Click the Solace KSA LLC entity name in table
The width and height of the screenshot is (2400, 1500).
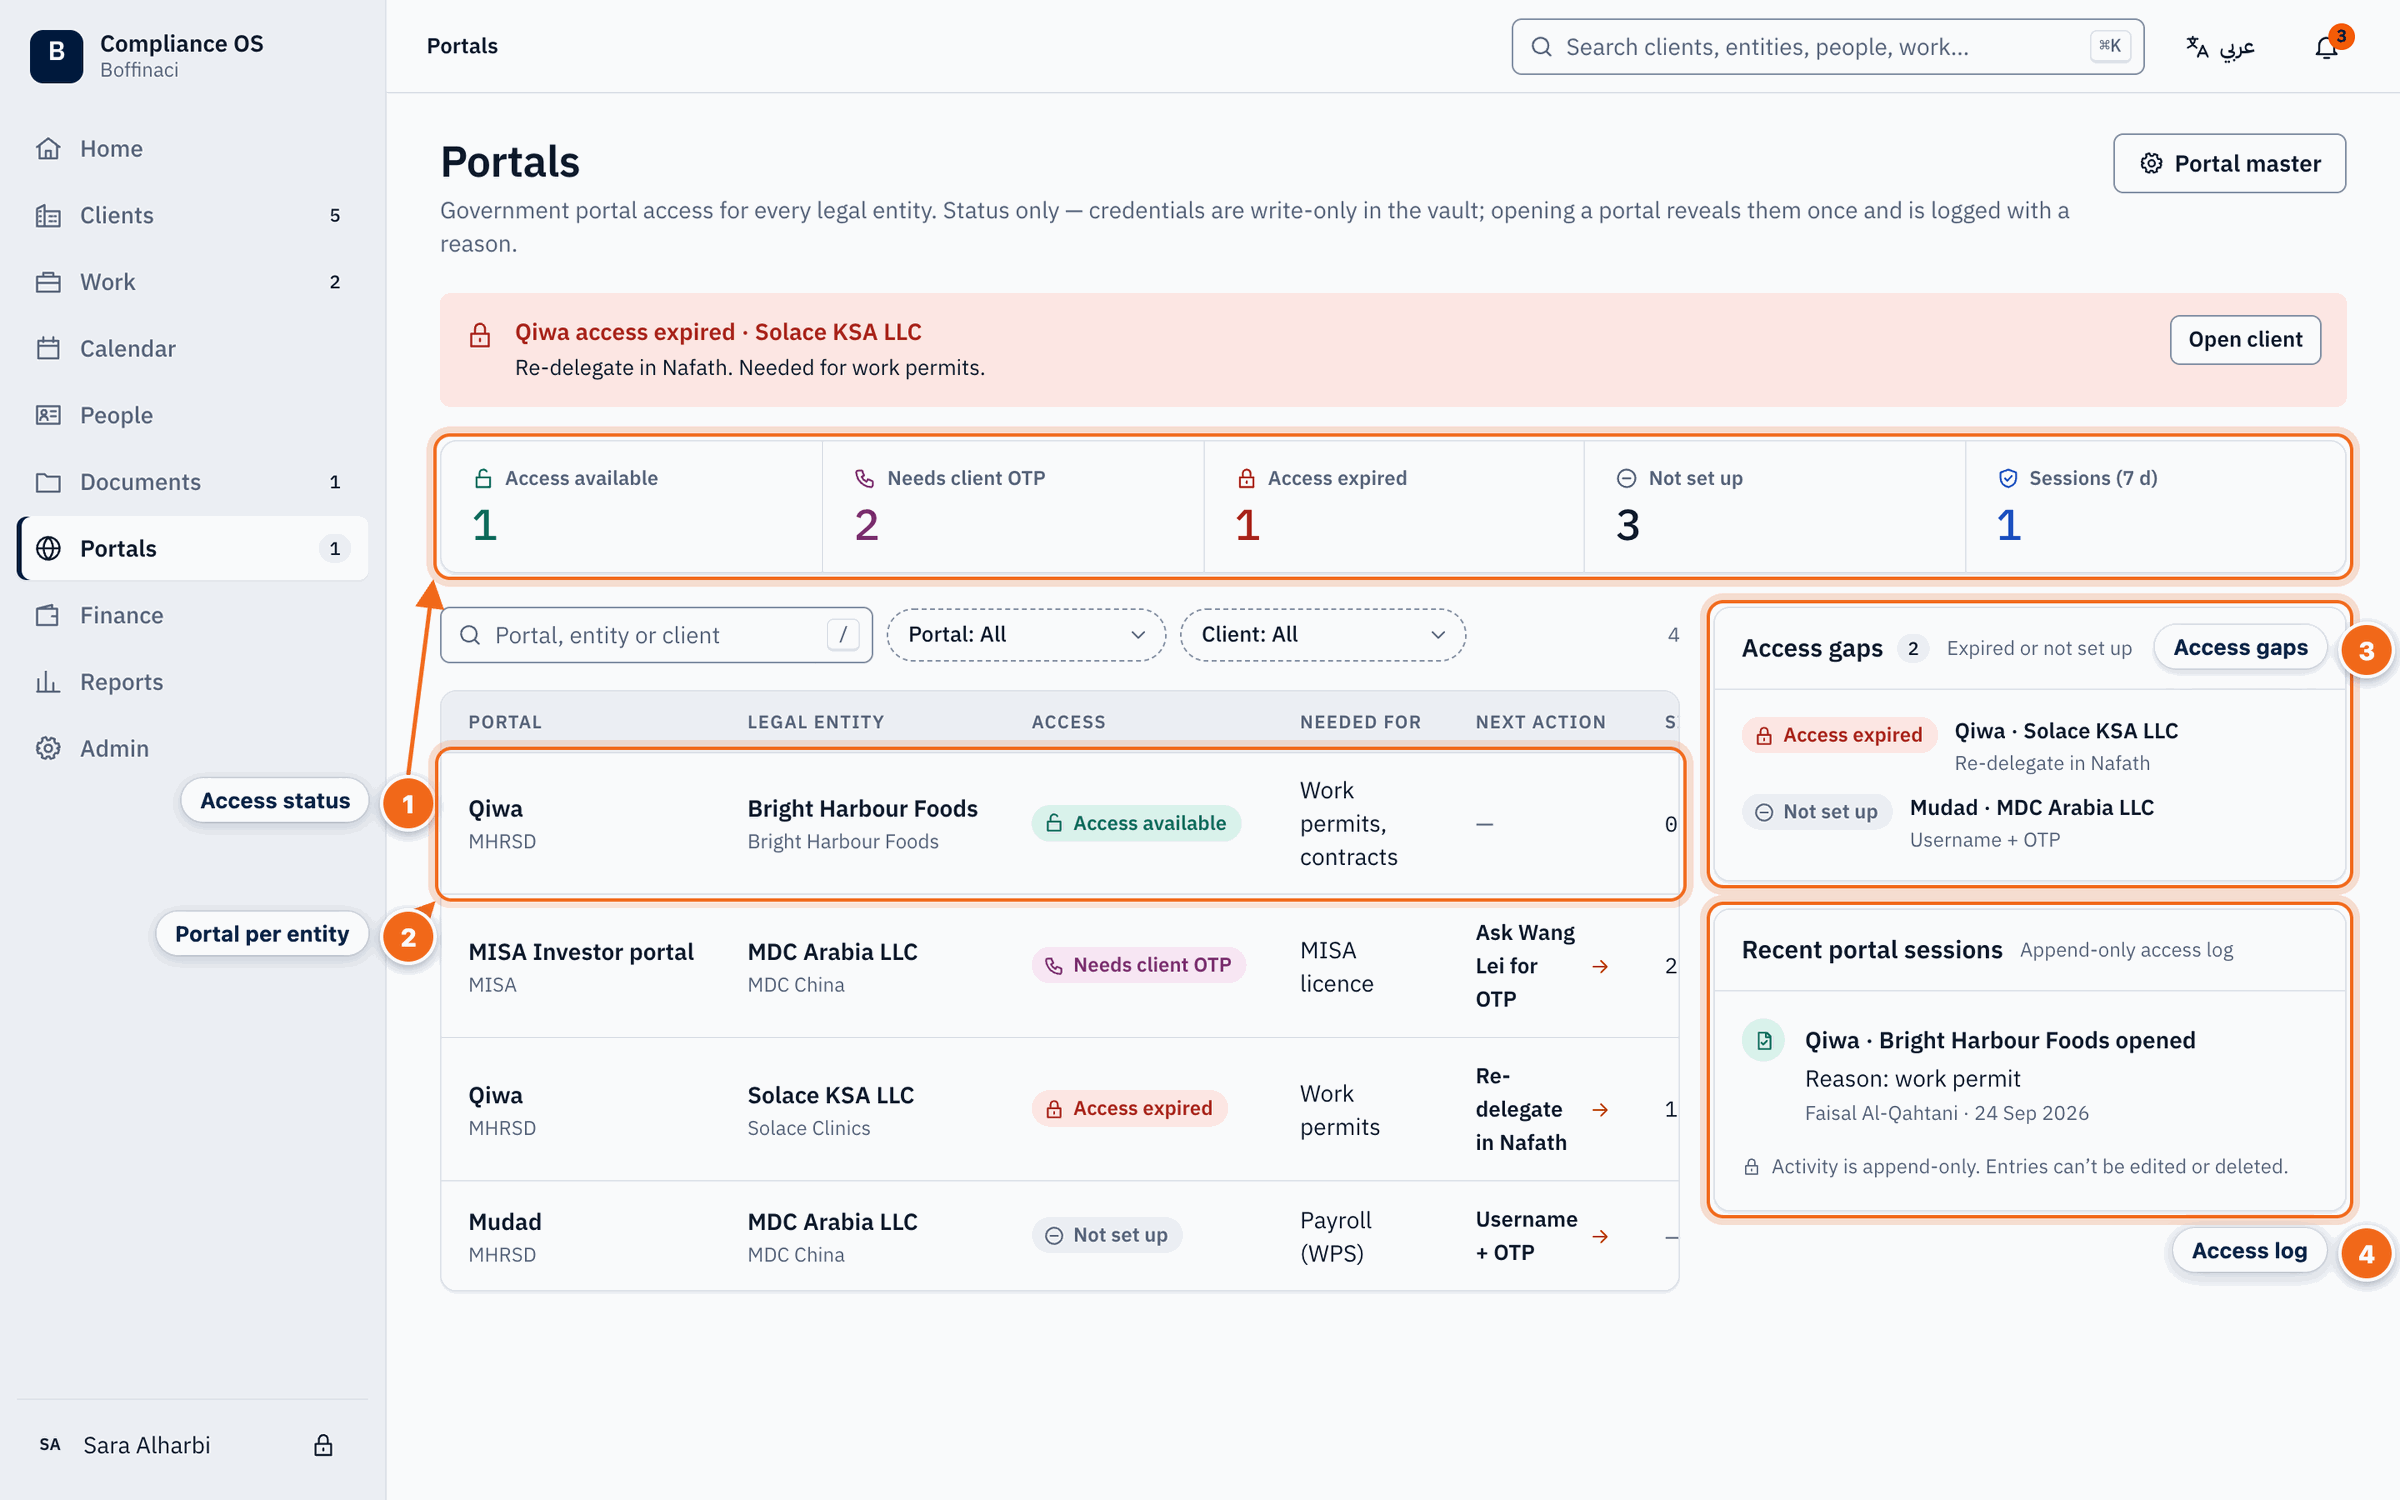[x=830, y=1095]
